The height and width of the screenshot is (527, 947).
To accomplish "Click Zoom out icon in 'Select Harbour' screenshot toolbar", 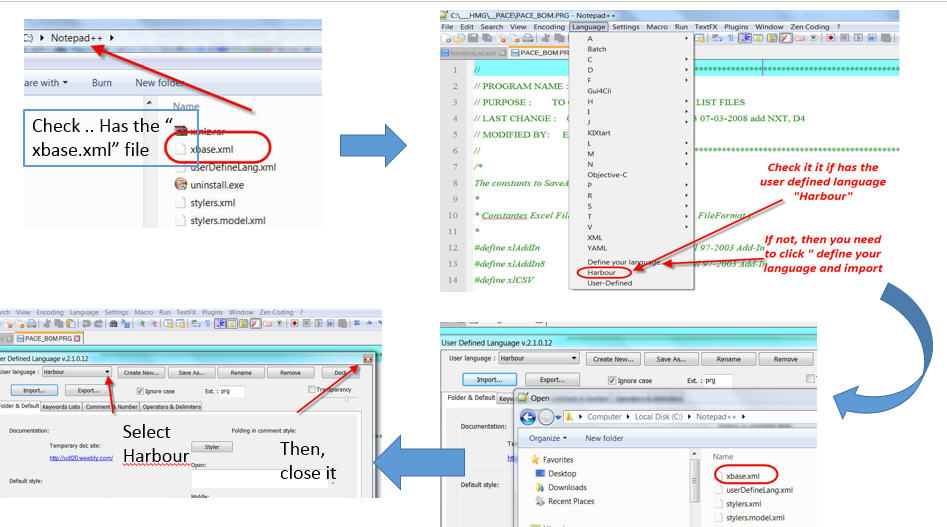I will pyautogui.click(x=154, y=324).
